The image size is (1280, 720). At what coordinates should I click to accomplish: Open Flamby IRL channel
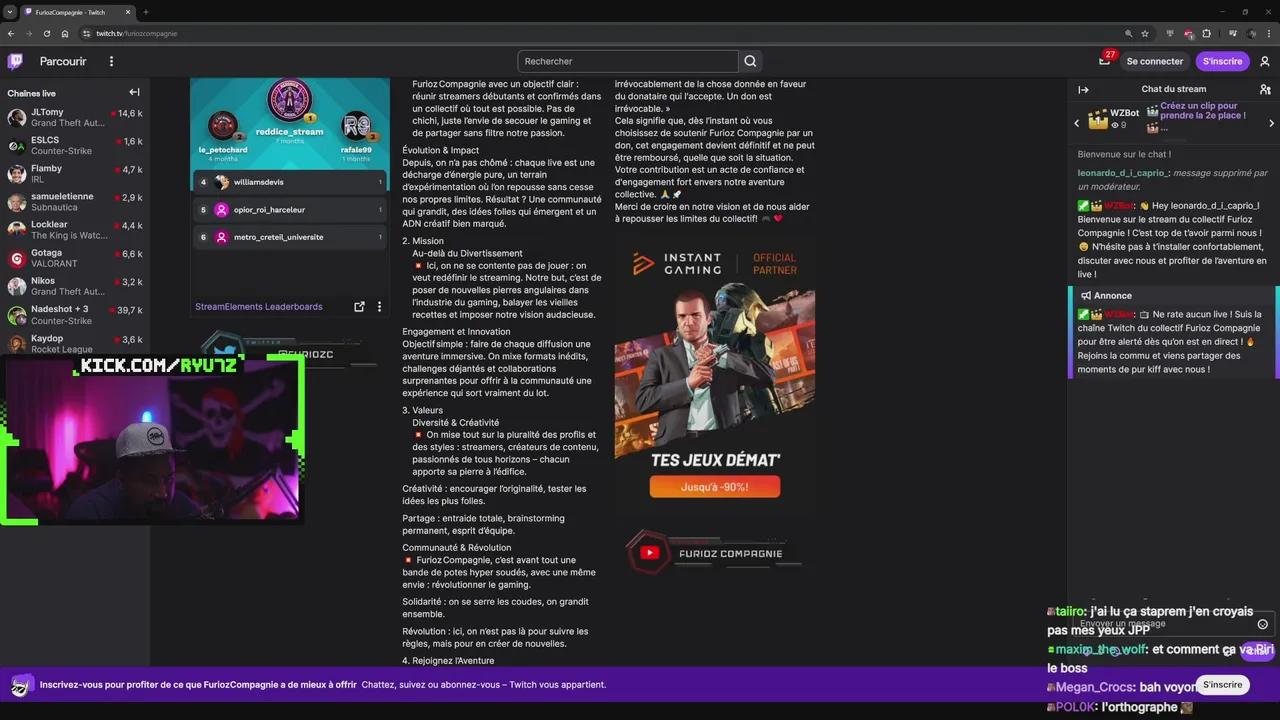tap(75, 174)
